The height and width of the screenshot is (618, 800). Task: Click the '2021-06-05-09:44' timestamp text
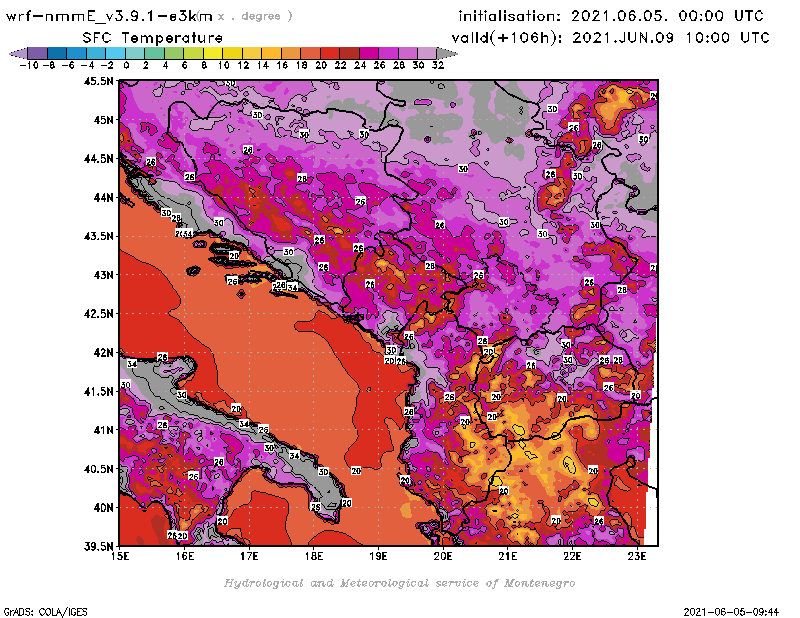pos(731,612)
